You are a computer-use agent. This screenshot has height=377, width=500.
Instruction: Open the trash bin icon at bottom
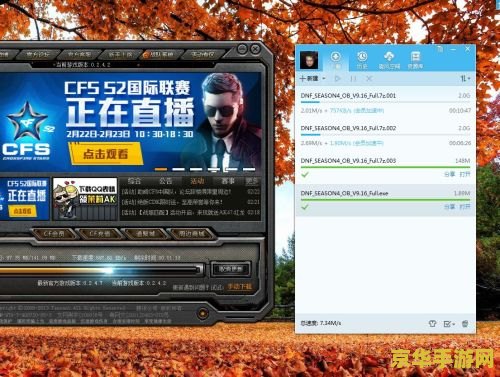[465, 323]
